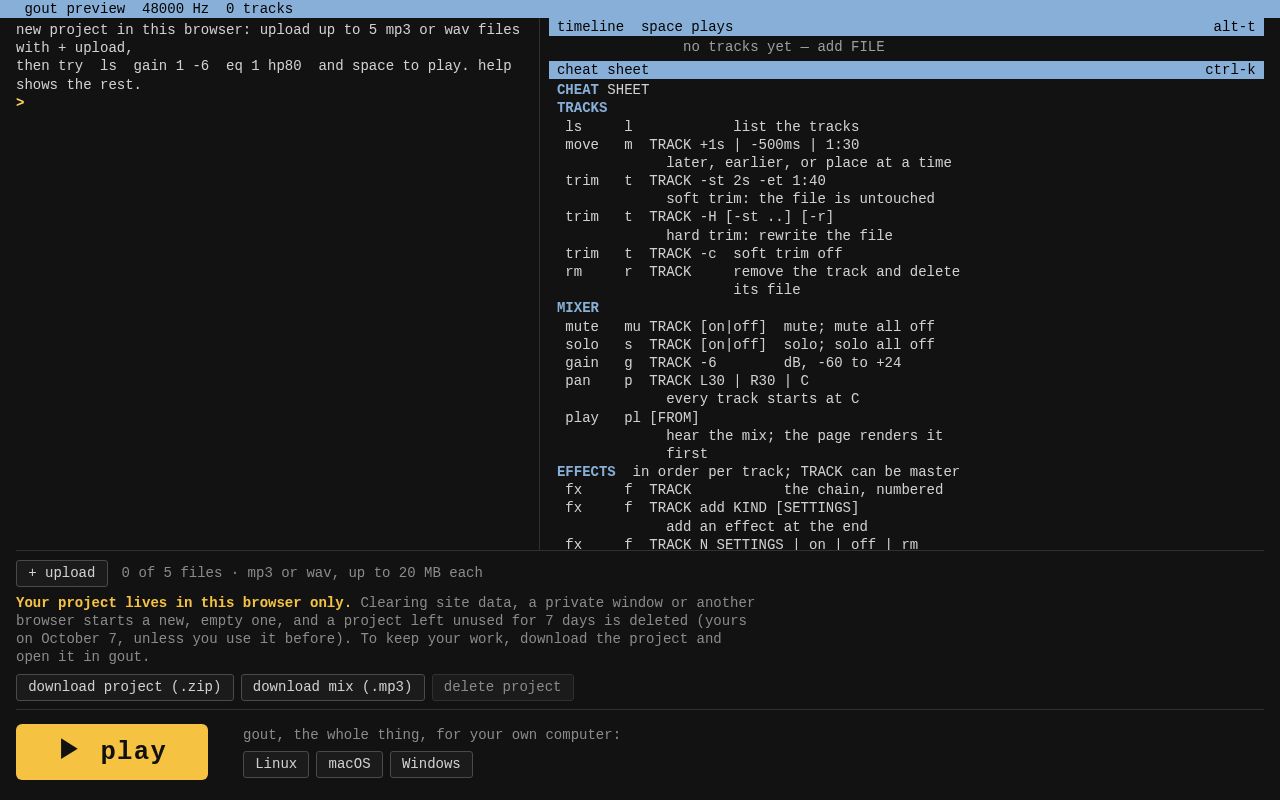Download the project as a .zip
1280x800 pixels.
125,687
